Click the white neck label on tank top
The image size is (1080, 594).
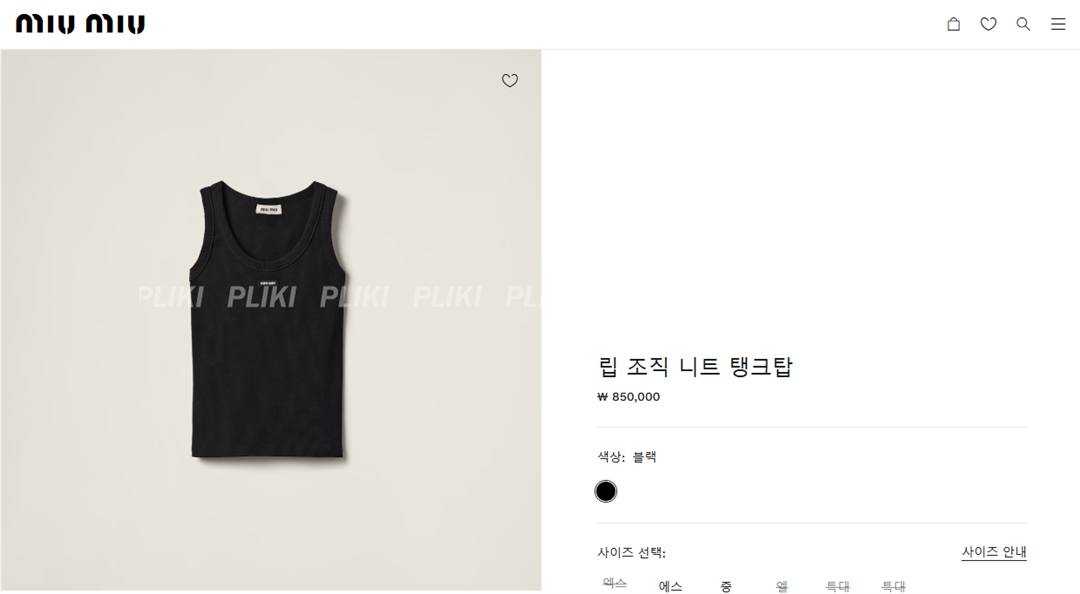click(269, 209)
